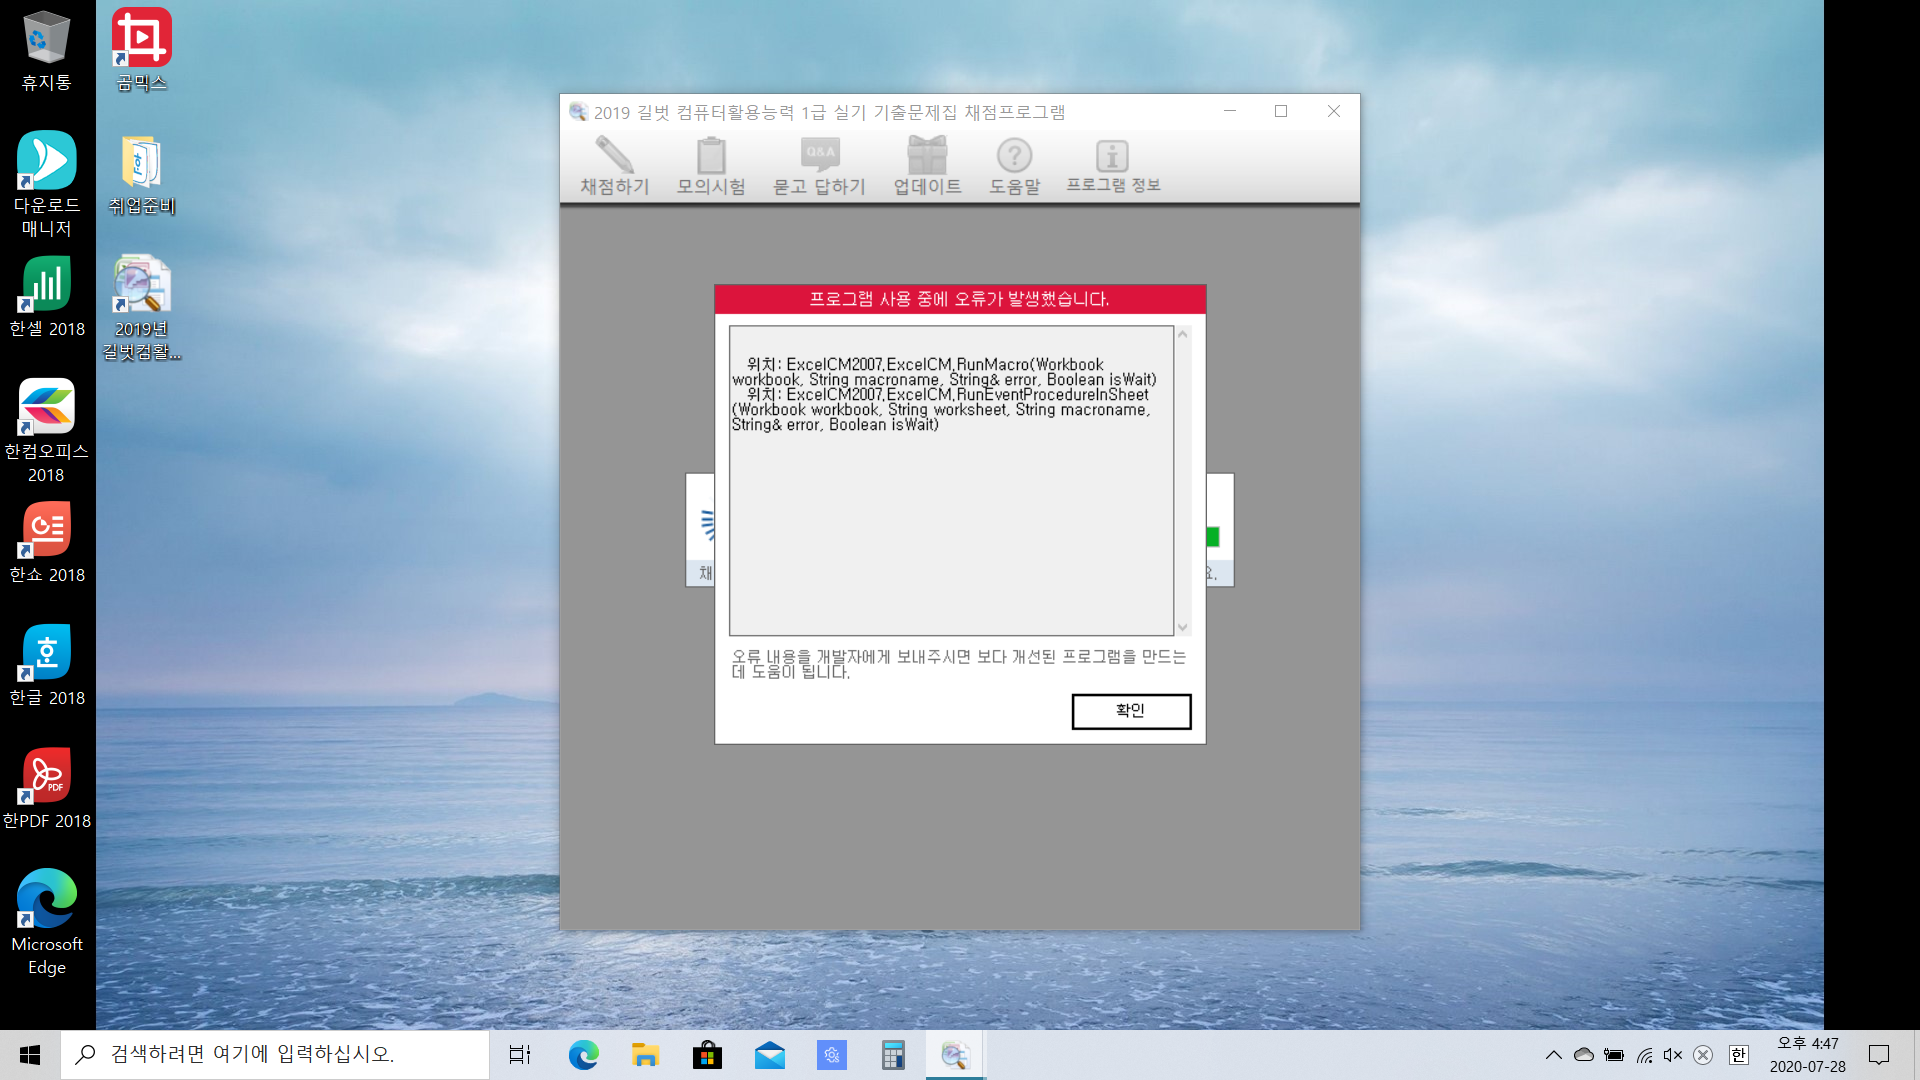Click the 도움말 question mark icon
This screenshot has height=1080, width=1920.
click(1014, 166)
